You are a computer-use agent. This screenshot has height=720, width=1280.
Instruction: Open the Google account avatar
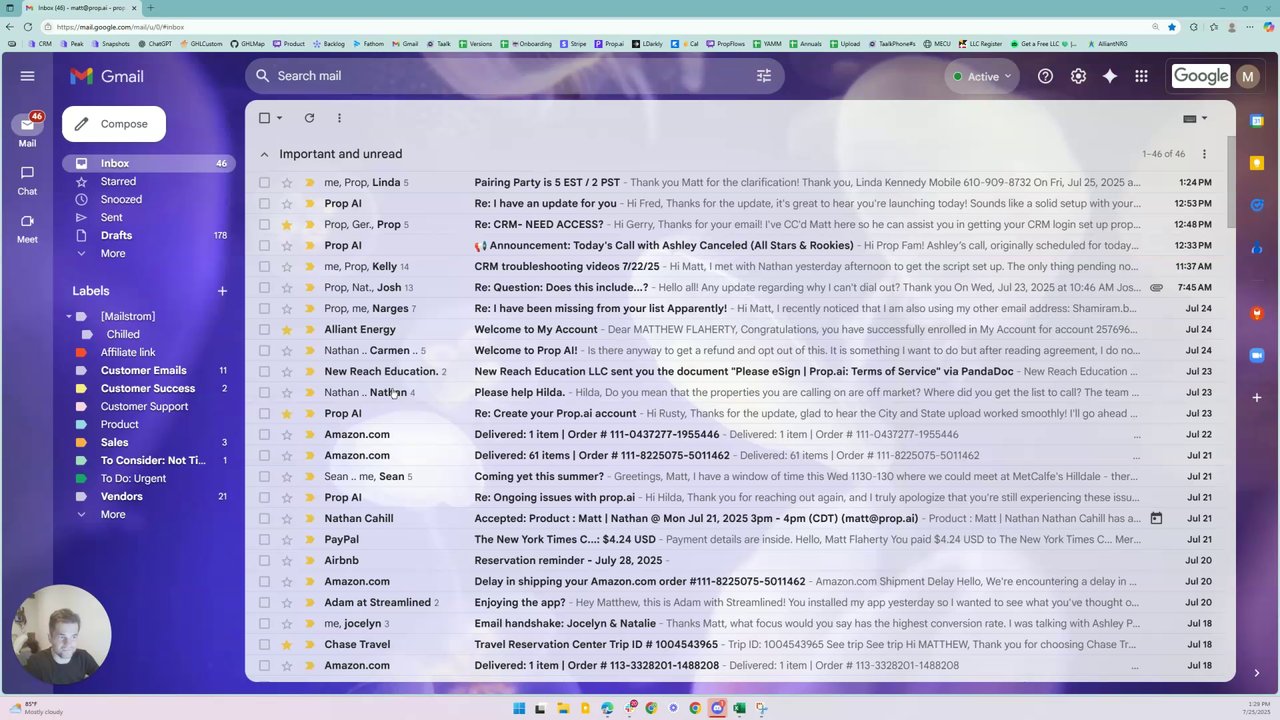1247,76
